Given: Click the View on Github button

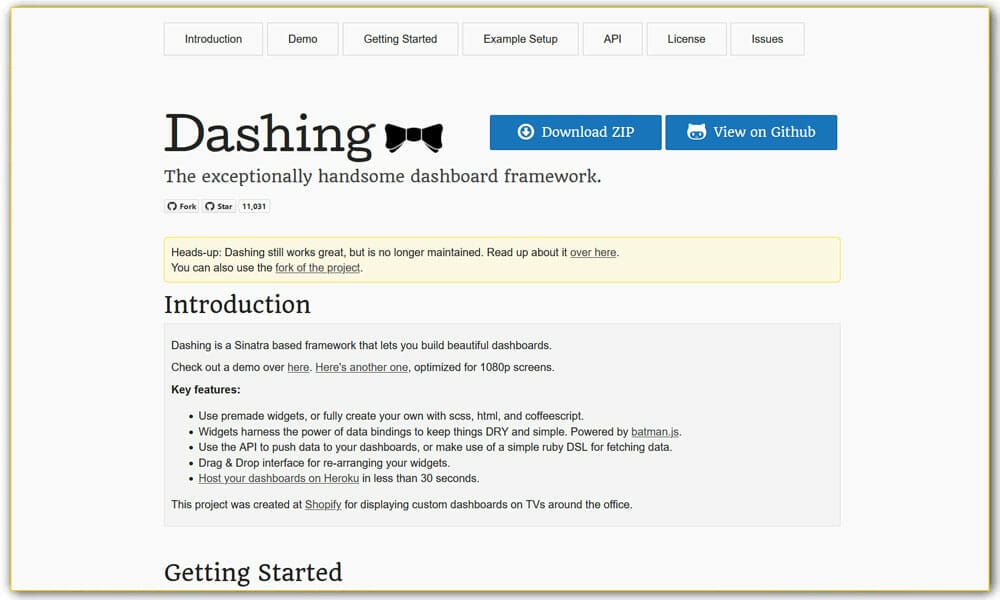Looking at the screenshot, I should coord(751,131).
